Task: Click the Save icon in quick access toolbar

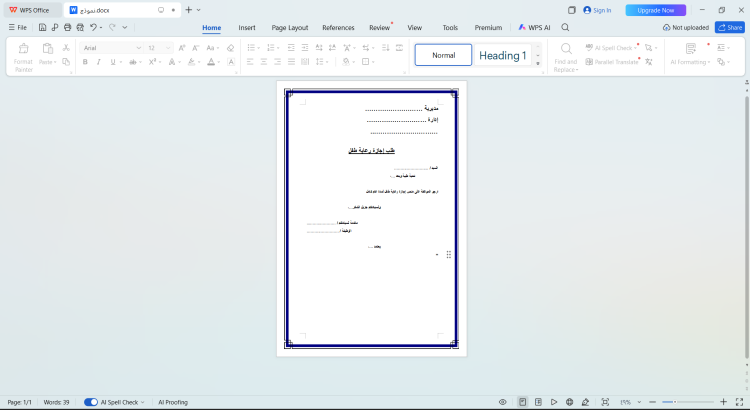Action: 43,28
